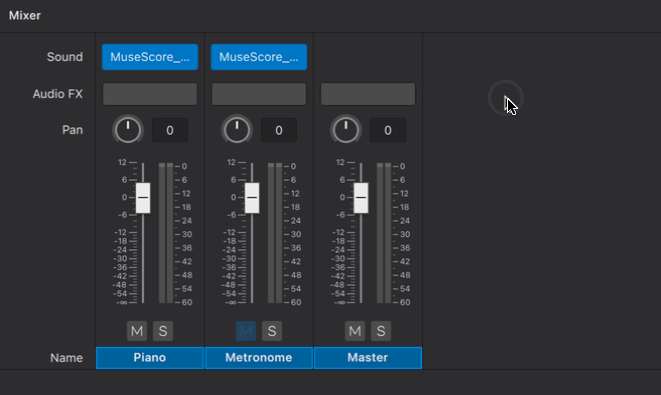Image resolution: width=661 pixels, height=395 pixels.
Task: Mute the Piano channel
Action: click(137, 331)
